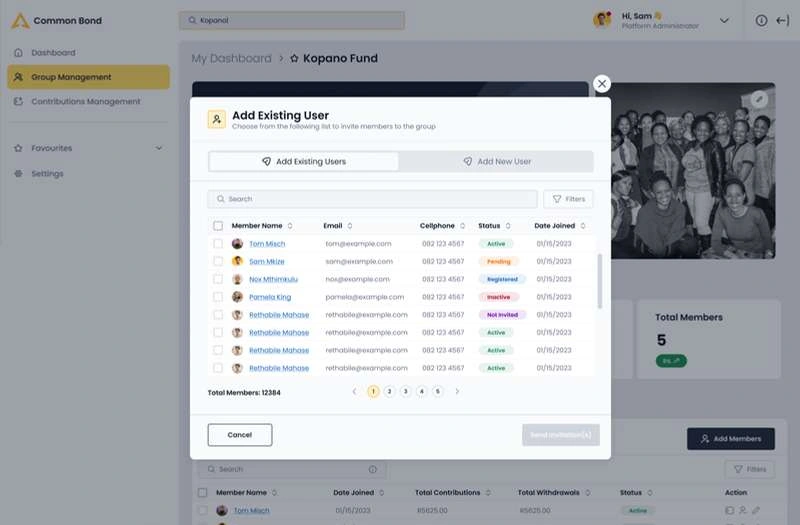Click the edit pencil on group photo
800x525 pixels.
point(759,99)
